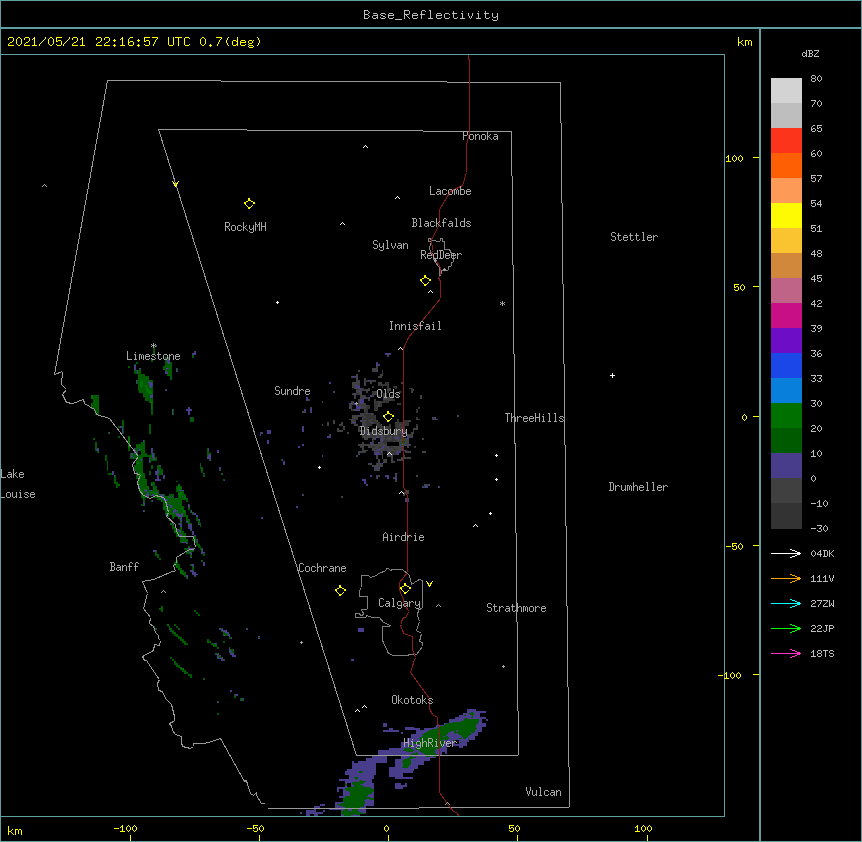Click the white 04DK arrow legend icon
This screenshot has height=842, width=862.
click(786, 553)
